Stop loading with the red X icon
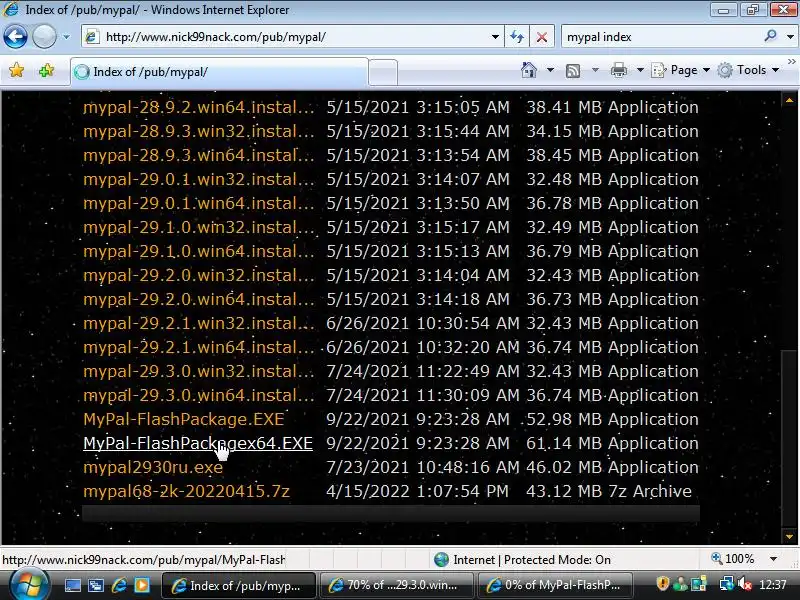 542,37
